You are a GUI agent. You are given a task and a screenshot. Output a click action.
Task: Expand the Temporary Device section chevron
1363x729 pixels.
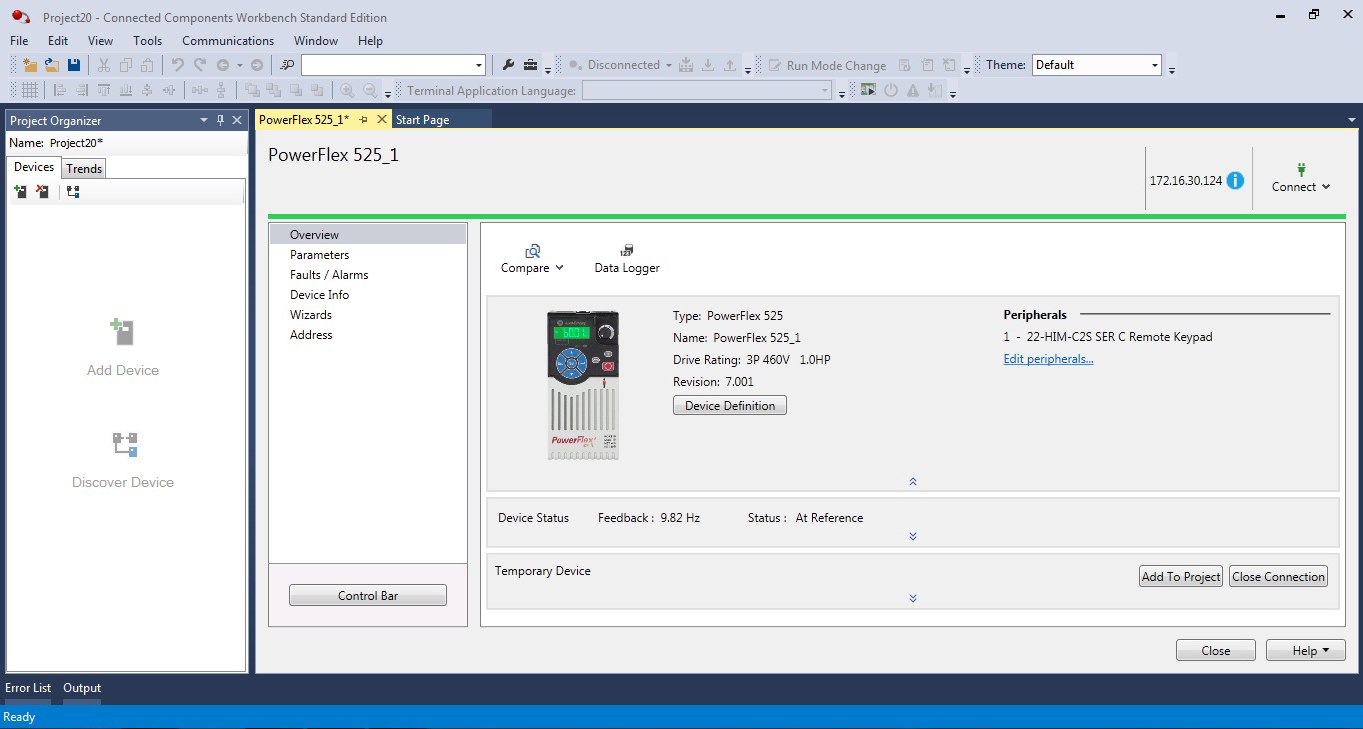pos(913,598)
